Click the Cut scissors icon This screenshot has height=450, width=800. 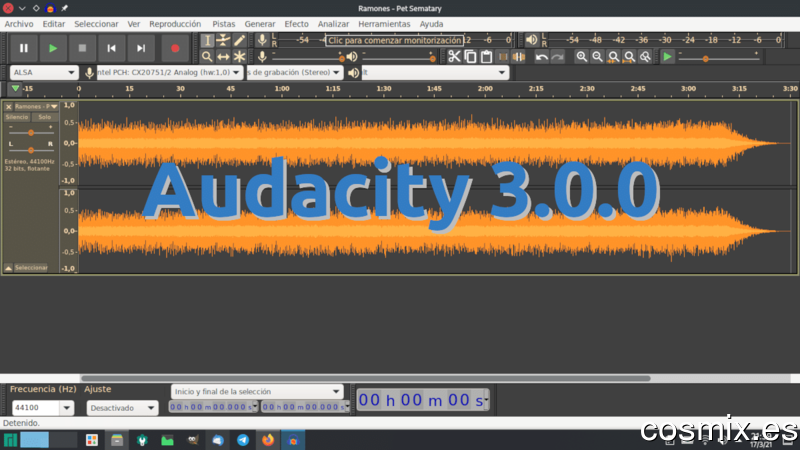(x=454, y=57)
